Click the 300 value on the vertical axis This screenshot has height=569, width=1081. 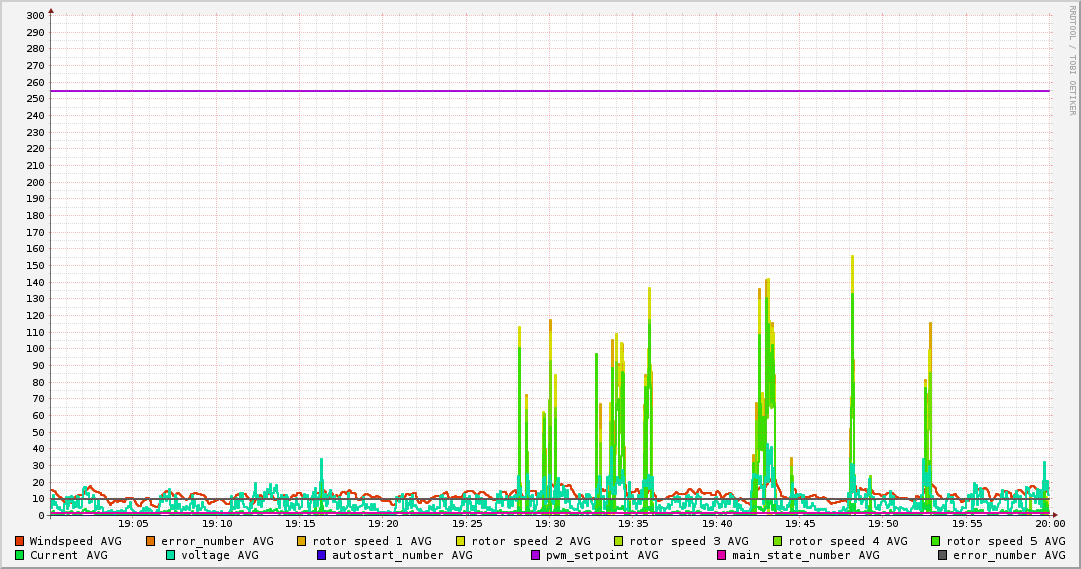pyautogui.click(x=34, y=16)
